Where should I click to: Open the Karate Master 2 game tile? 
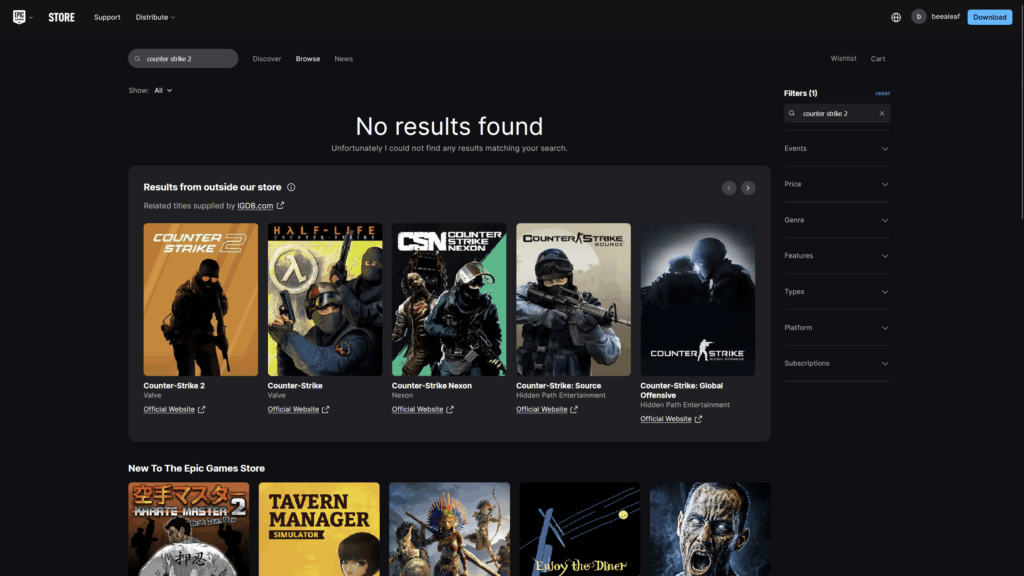189,530
